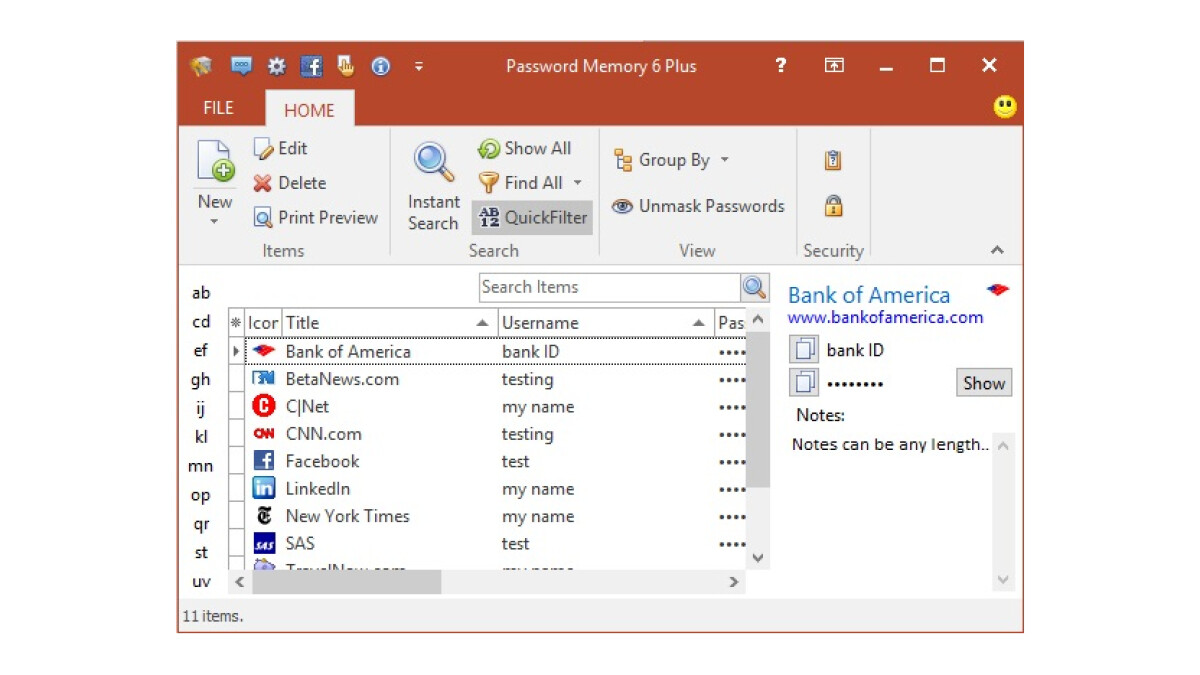Filter by letters ef
Image resolution: width=1200 pixels, height=675 pixels.
[x=201, y=351]
